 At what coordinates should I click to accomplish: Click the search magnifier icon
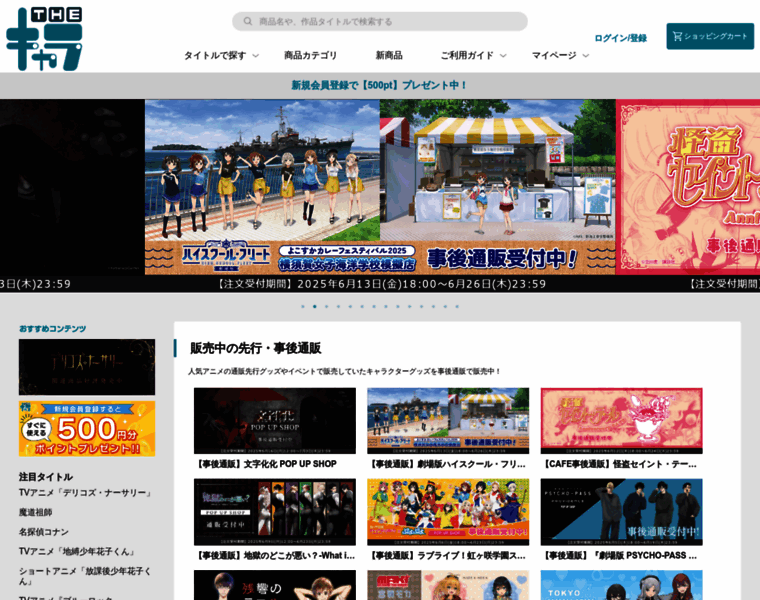[x=248, y=21]
